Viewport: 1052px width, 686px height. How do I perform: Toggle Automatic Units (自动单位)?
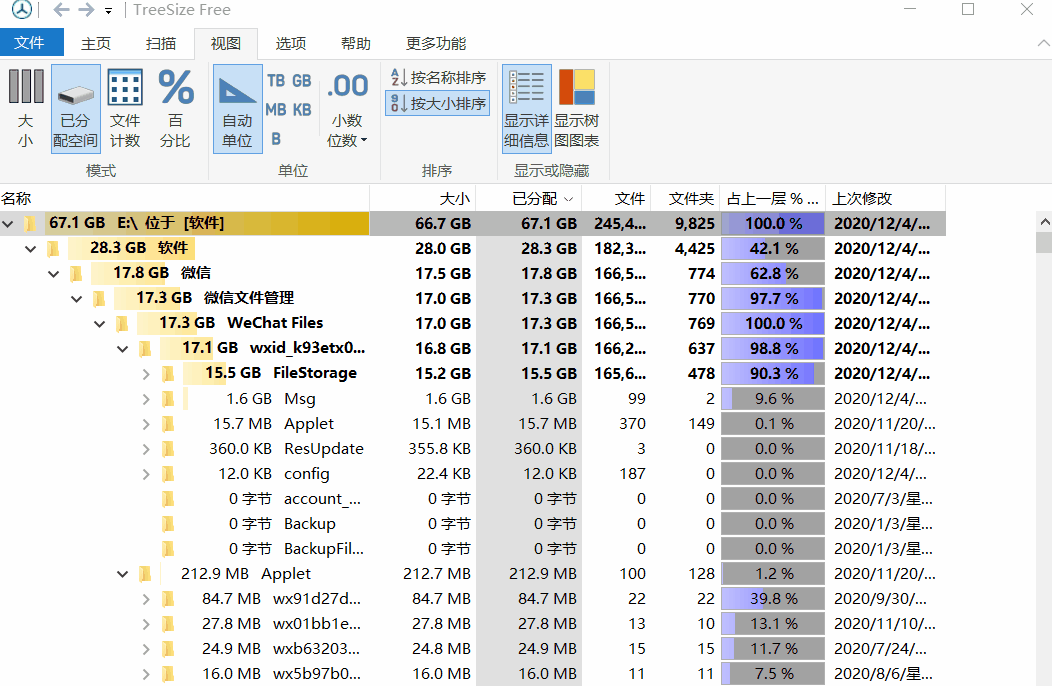click(x=238, y=109)
